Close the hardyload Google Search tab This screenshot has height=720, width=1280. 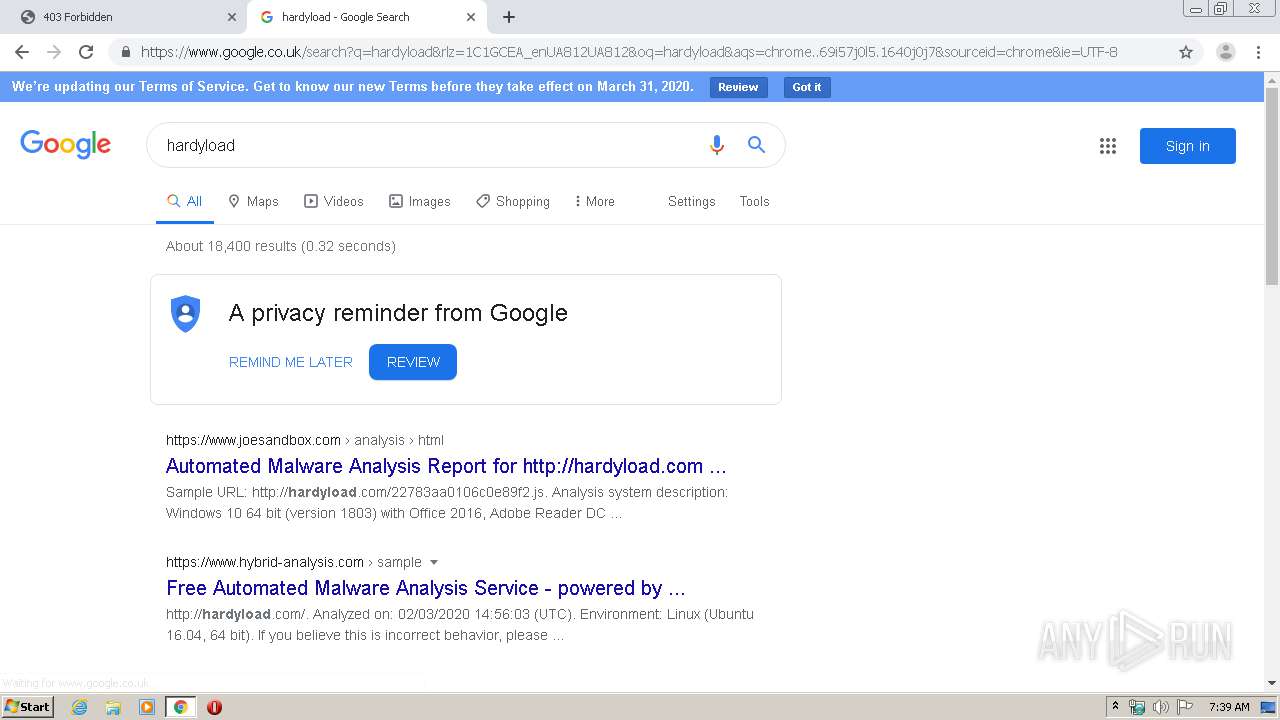click(x=471, y=17)
